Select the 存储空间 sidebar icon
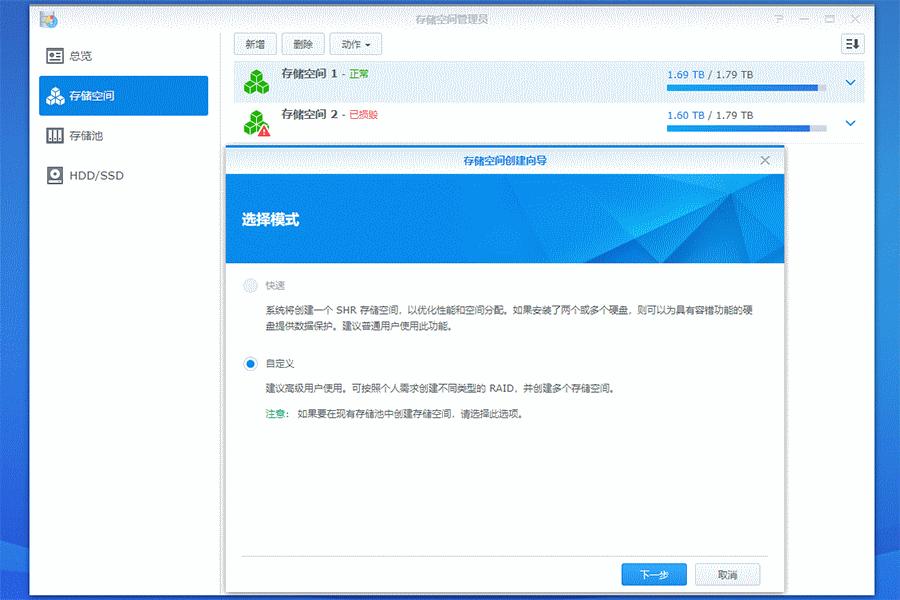 pos(55,96)
